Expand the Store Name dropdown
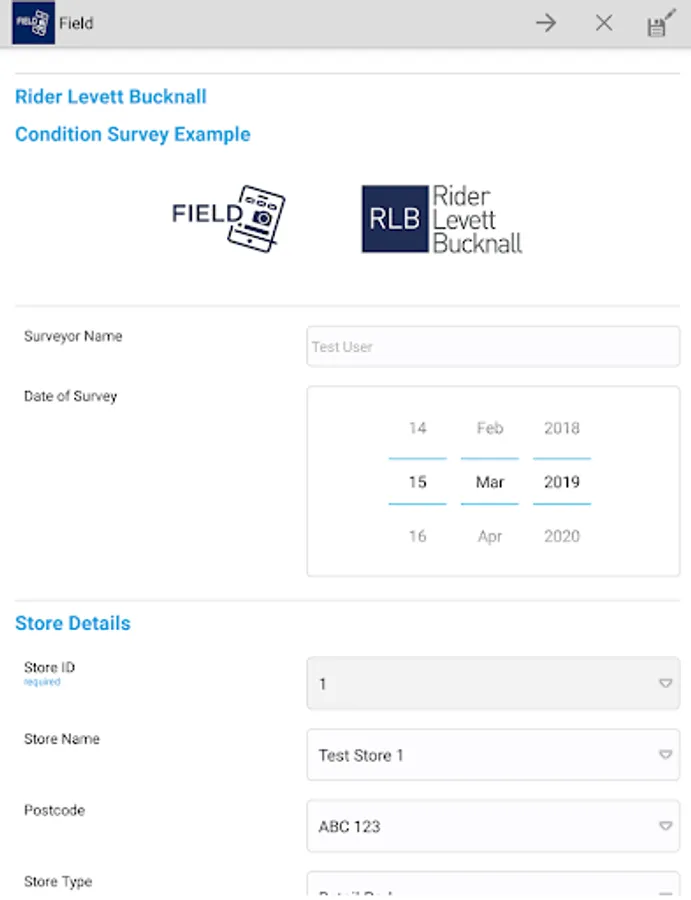 pyautogui.click(x=665, y=755)
